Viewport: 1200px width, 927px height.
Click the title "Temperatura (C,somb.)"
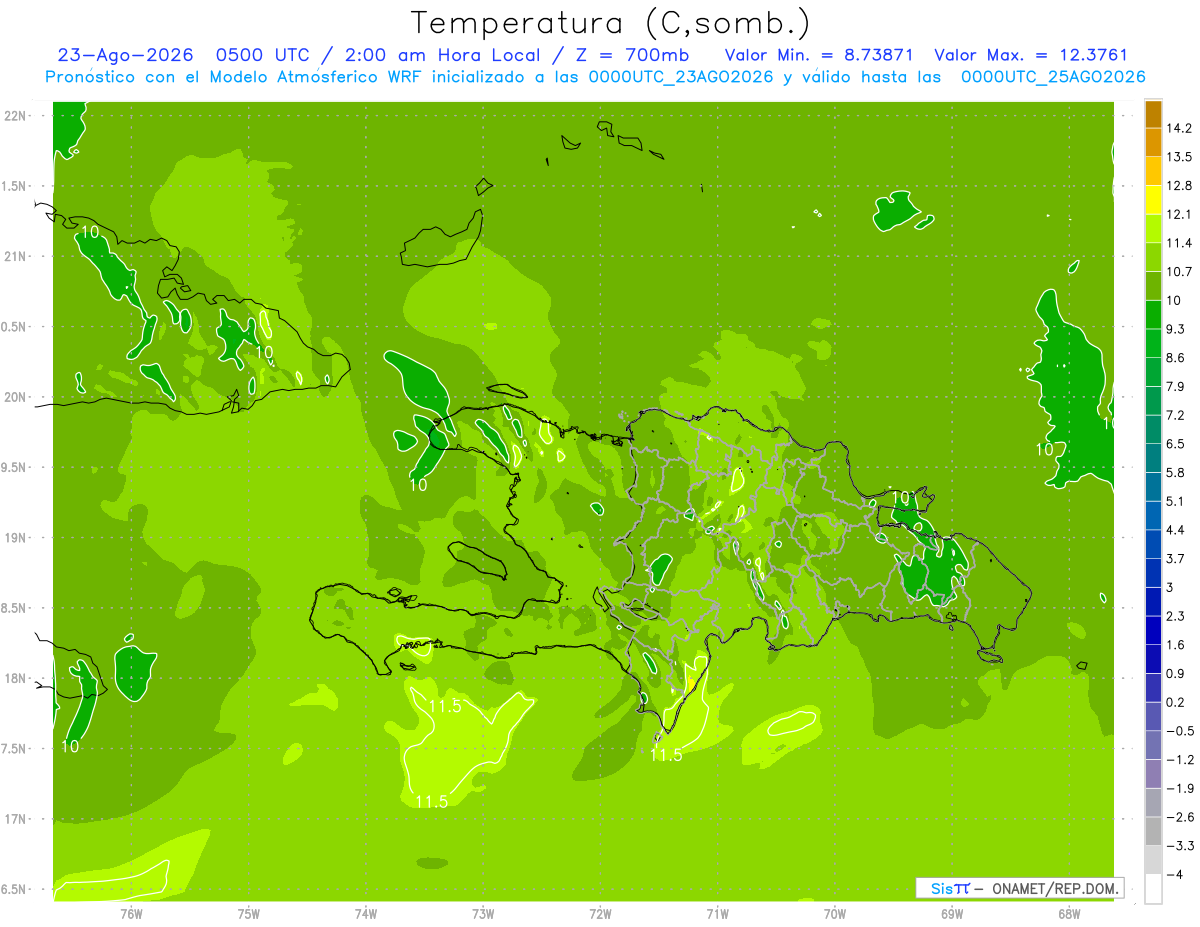(x=610, y=23)
